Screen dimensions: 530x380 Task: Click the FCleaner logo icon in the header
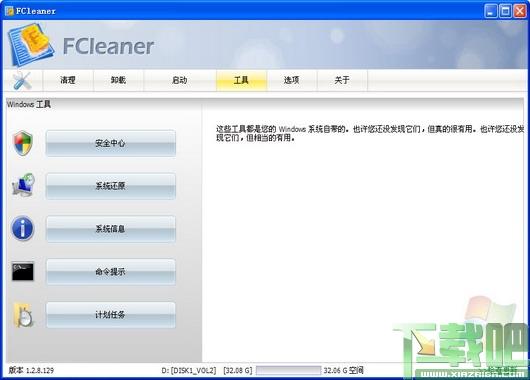pyautogui.click(x=31, y=45)
